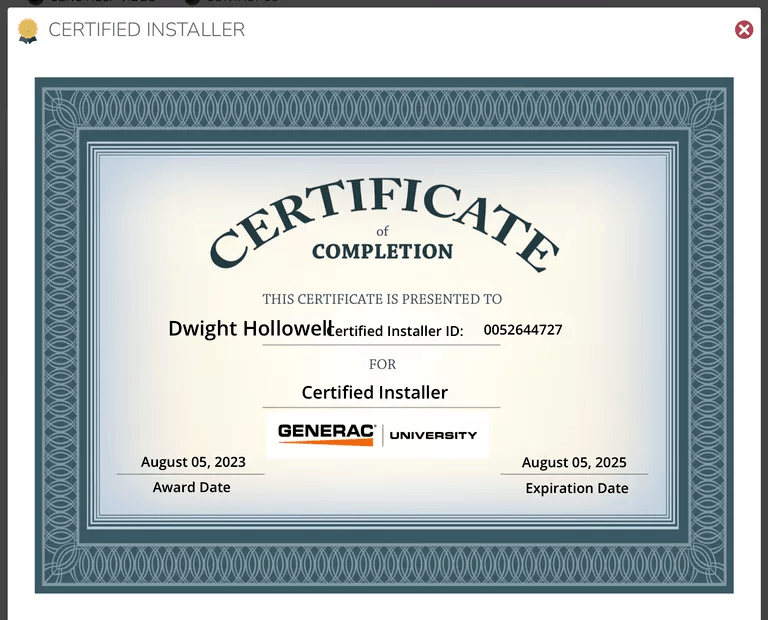Click the Certified Installer ID label

397,331
